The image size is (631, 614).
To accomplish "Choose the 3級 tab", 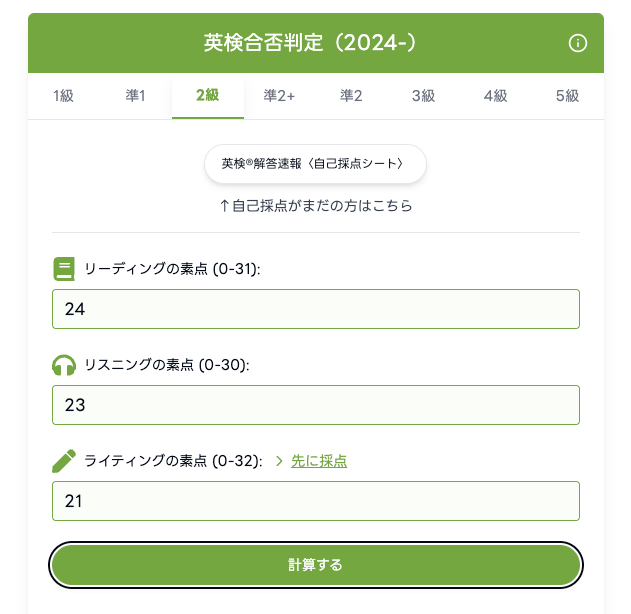I will click(x=423, y=96).
